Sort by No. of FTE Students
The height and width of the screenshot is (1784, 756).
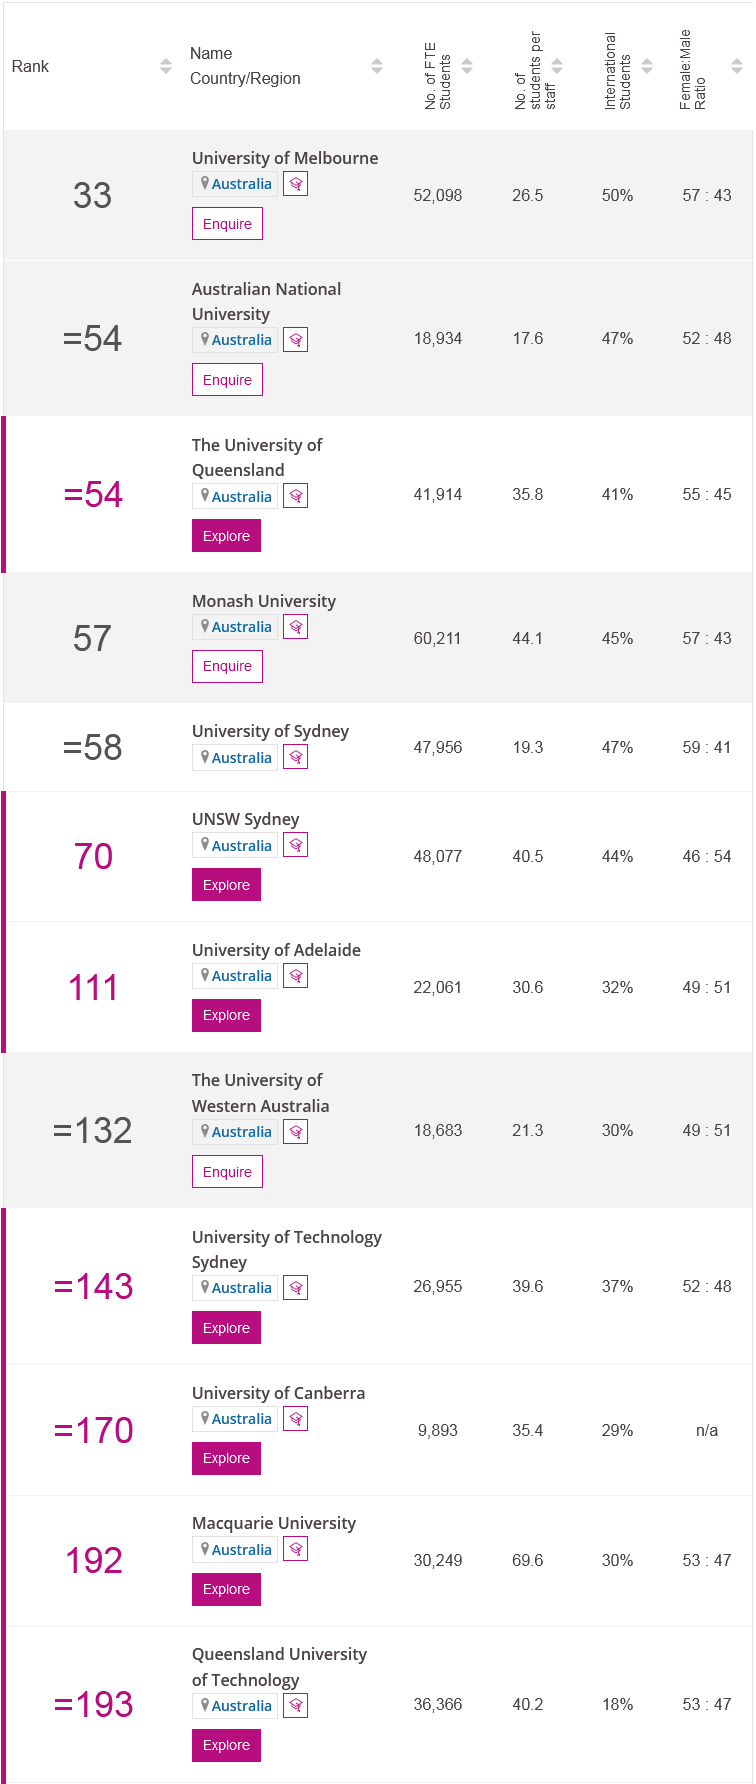(x=467, y=66)
